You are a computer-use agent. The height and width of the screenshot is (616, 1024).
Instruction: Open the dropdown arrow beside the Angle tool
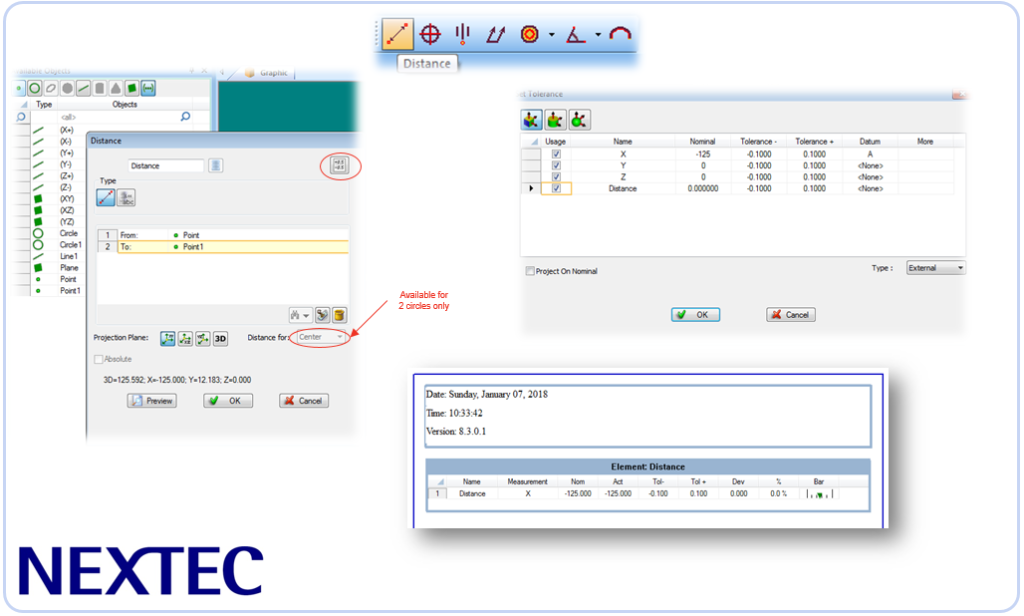(598, 35)
